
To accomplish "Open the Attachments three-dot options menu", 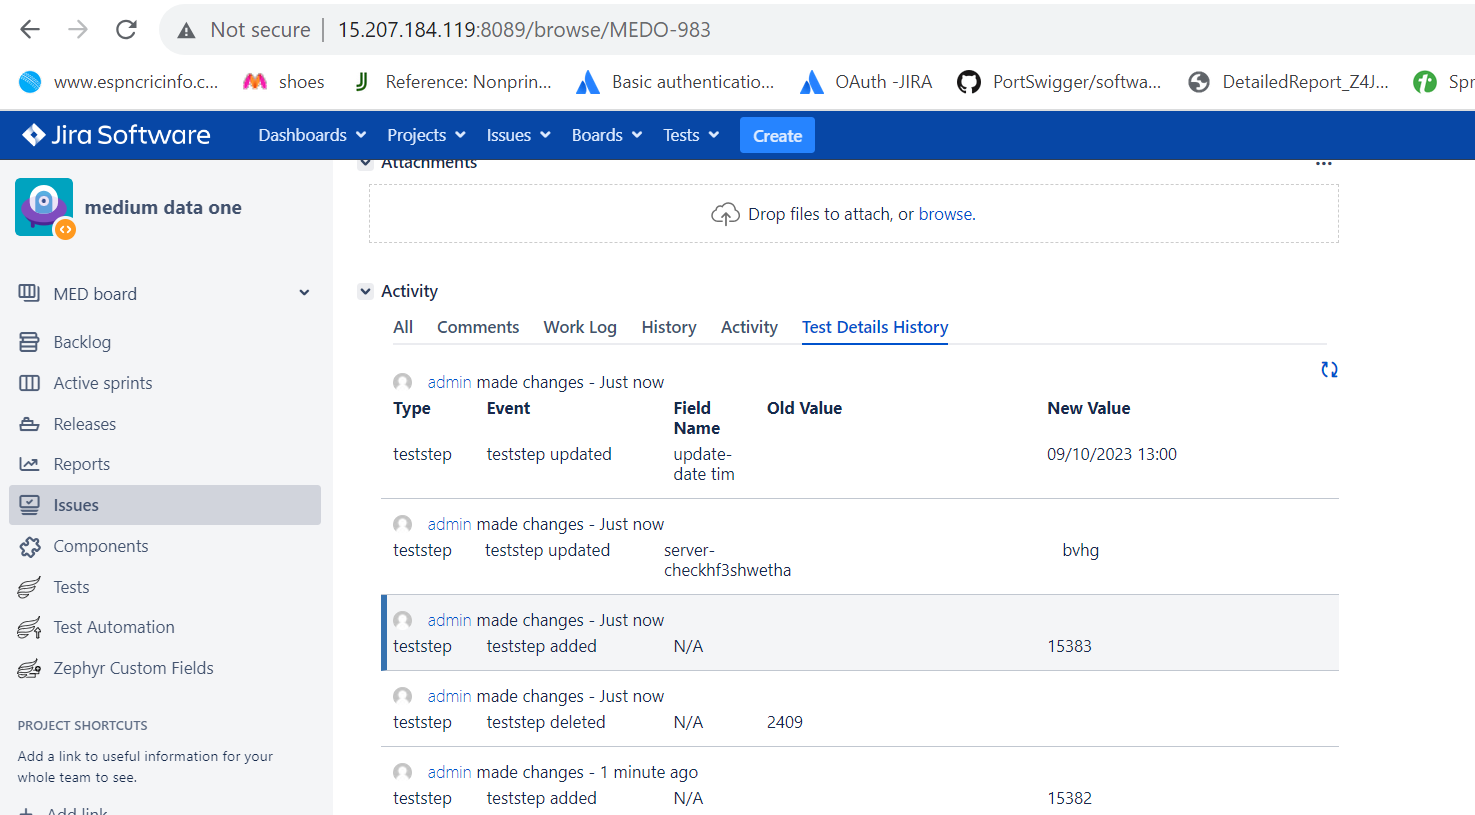I will coord(1323,164).
